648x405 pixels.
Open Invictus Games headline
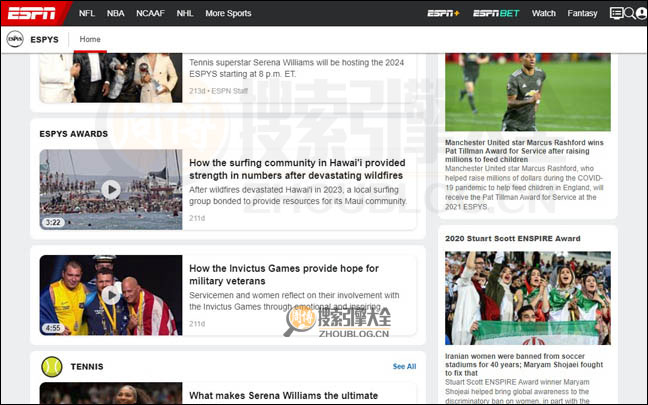point(284,274)
